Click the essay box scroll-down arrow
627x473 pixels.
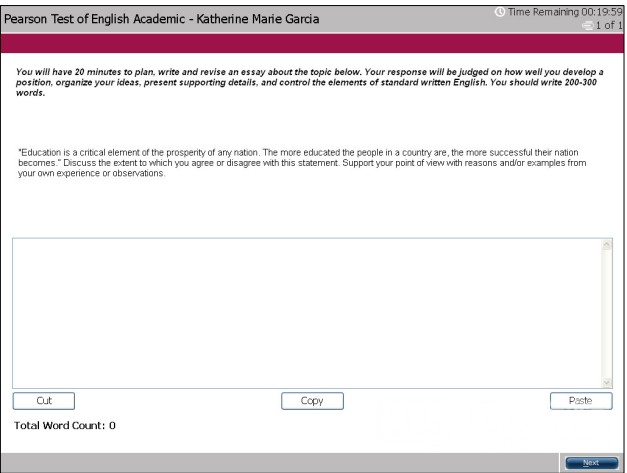[607, 383]
